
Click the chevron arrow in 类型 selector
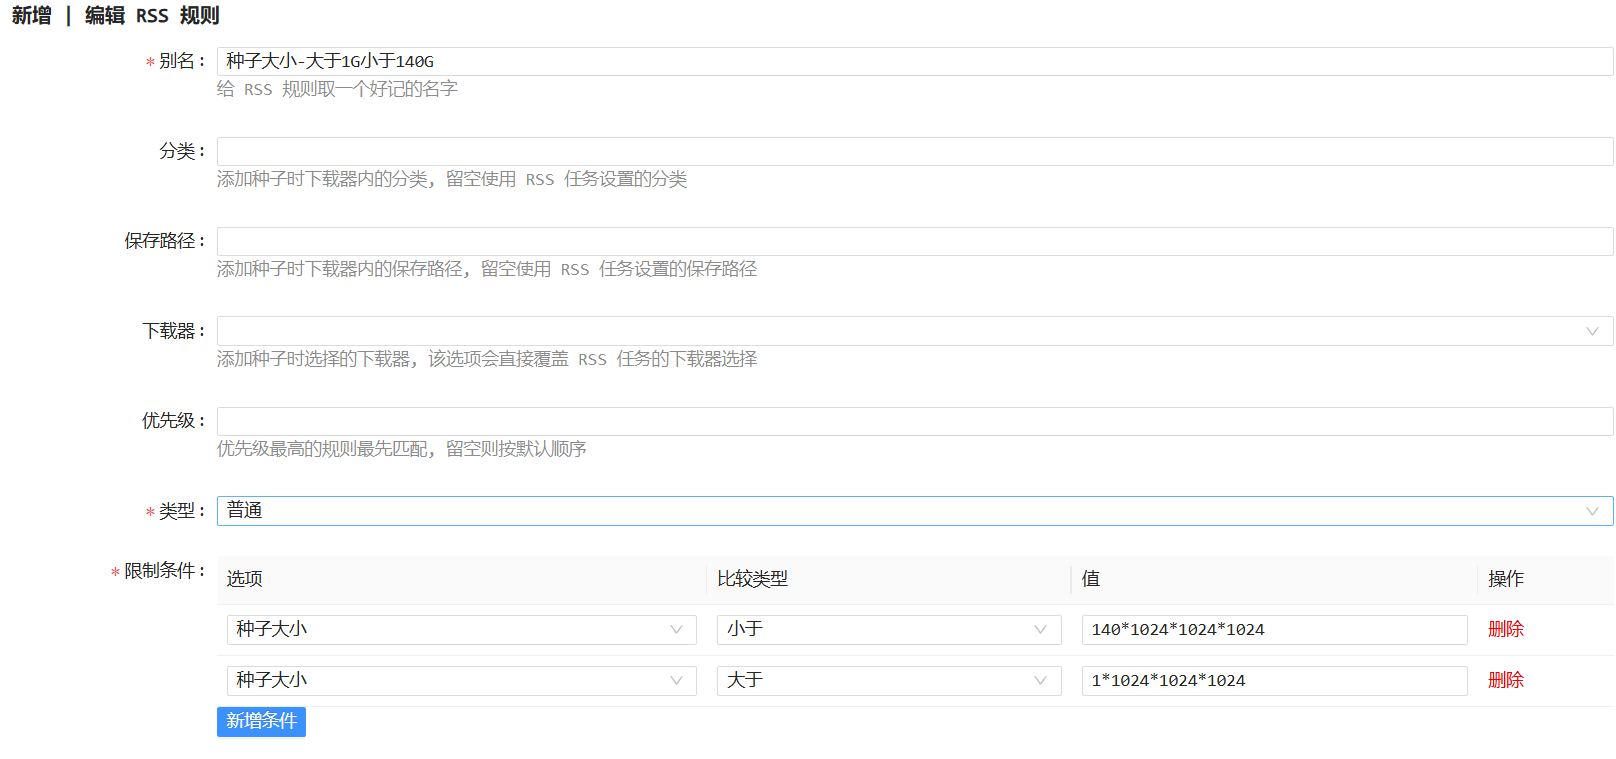pyautogui.click(x=1592, y=511)
